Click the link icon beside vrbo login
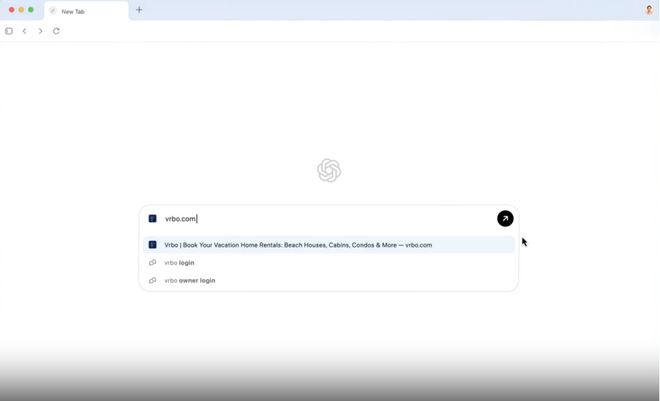The image size is (660, 401). pyautogui.click(x=152, y=263)
